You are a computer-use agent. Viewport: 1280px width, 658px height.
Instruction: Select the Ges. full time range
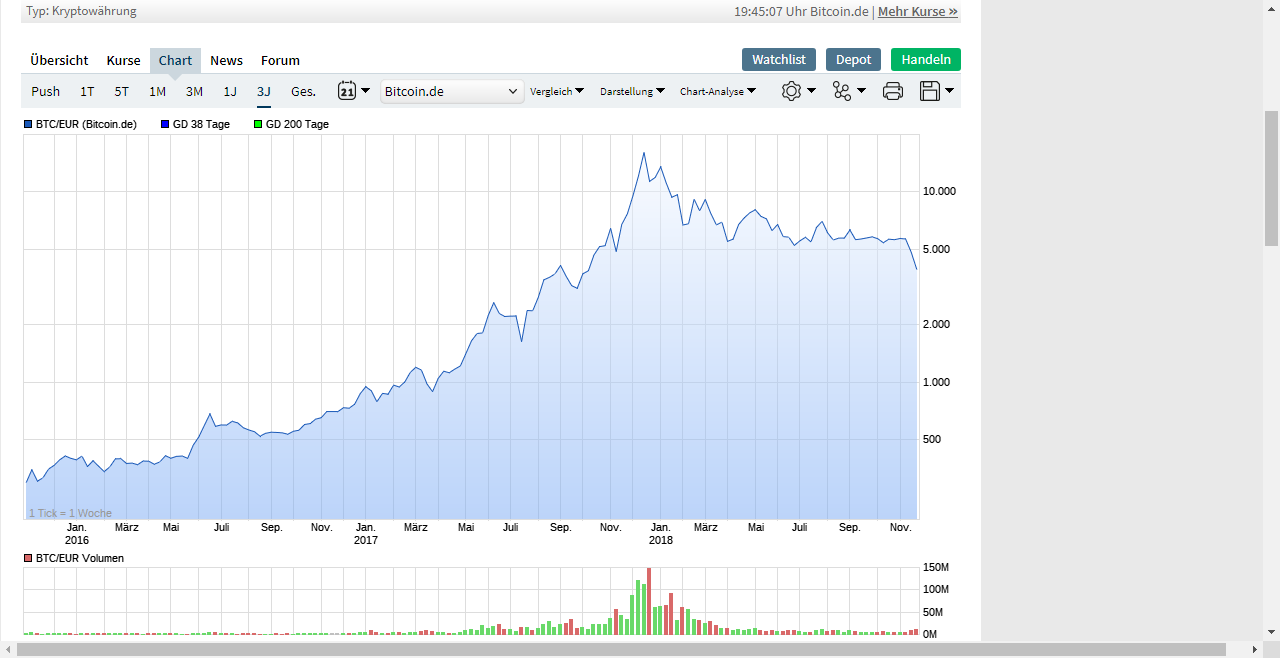point(303,91)
